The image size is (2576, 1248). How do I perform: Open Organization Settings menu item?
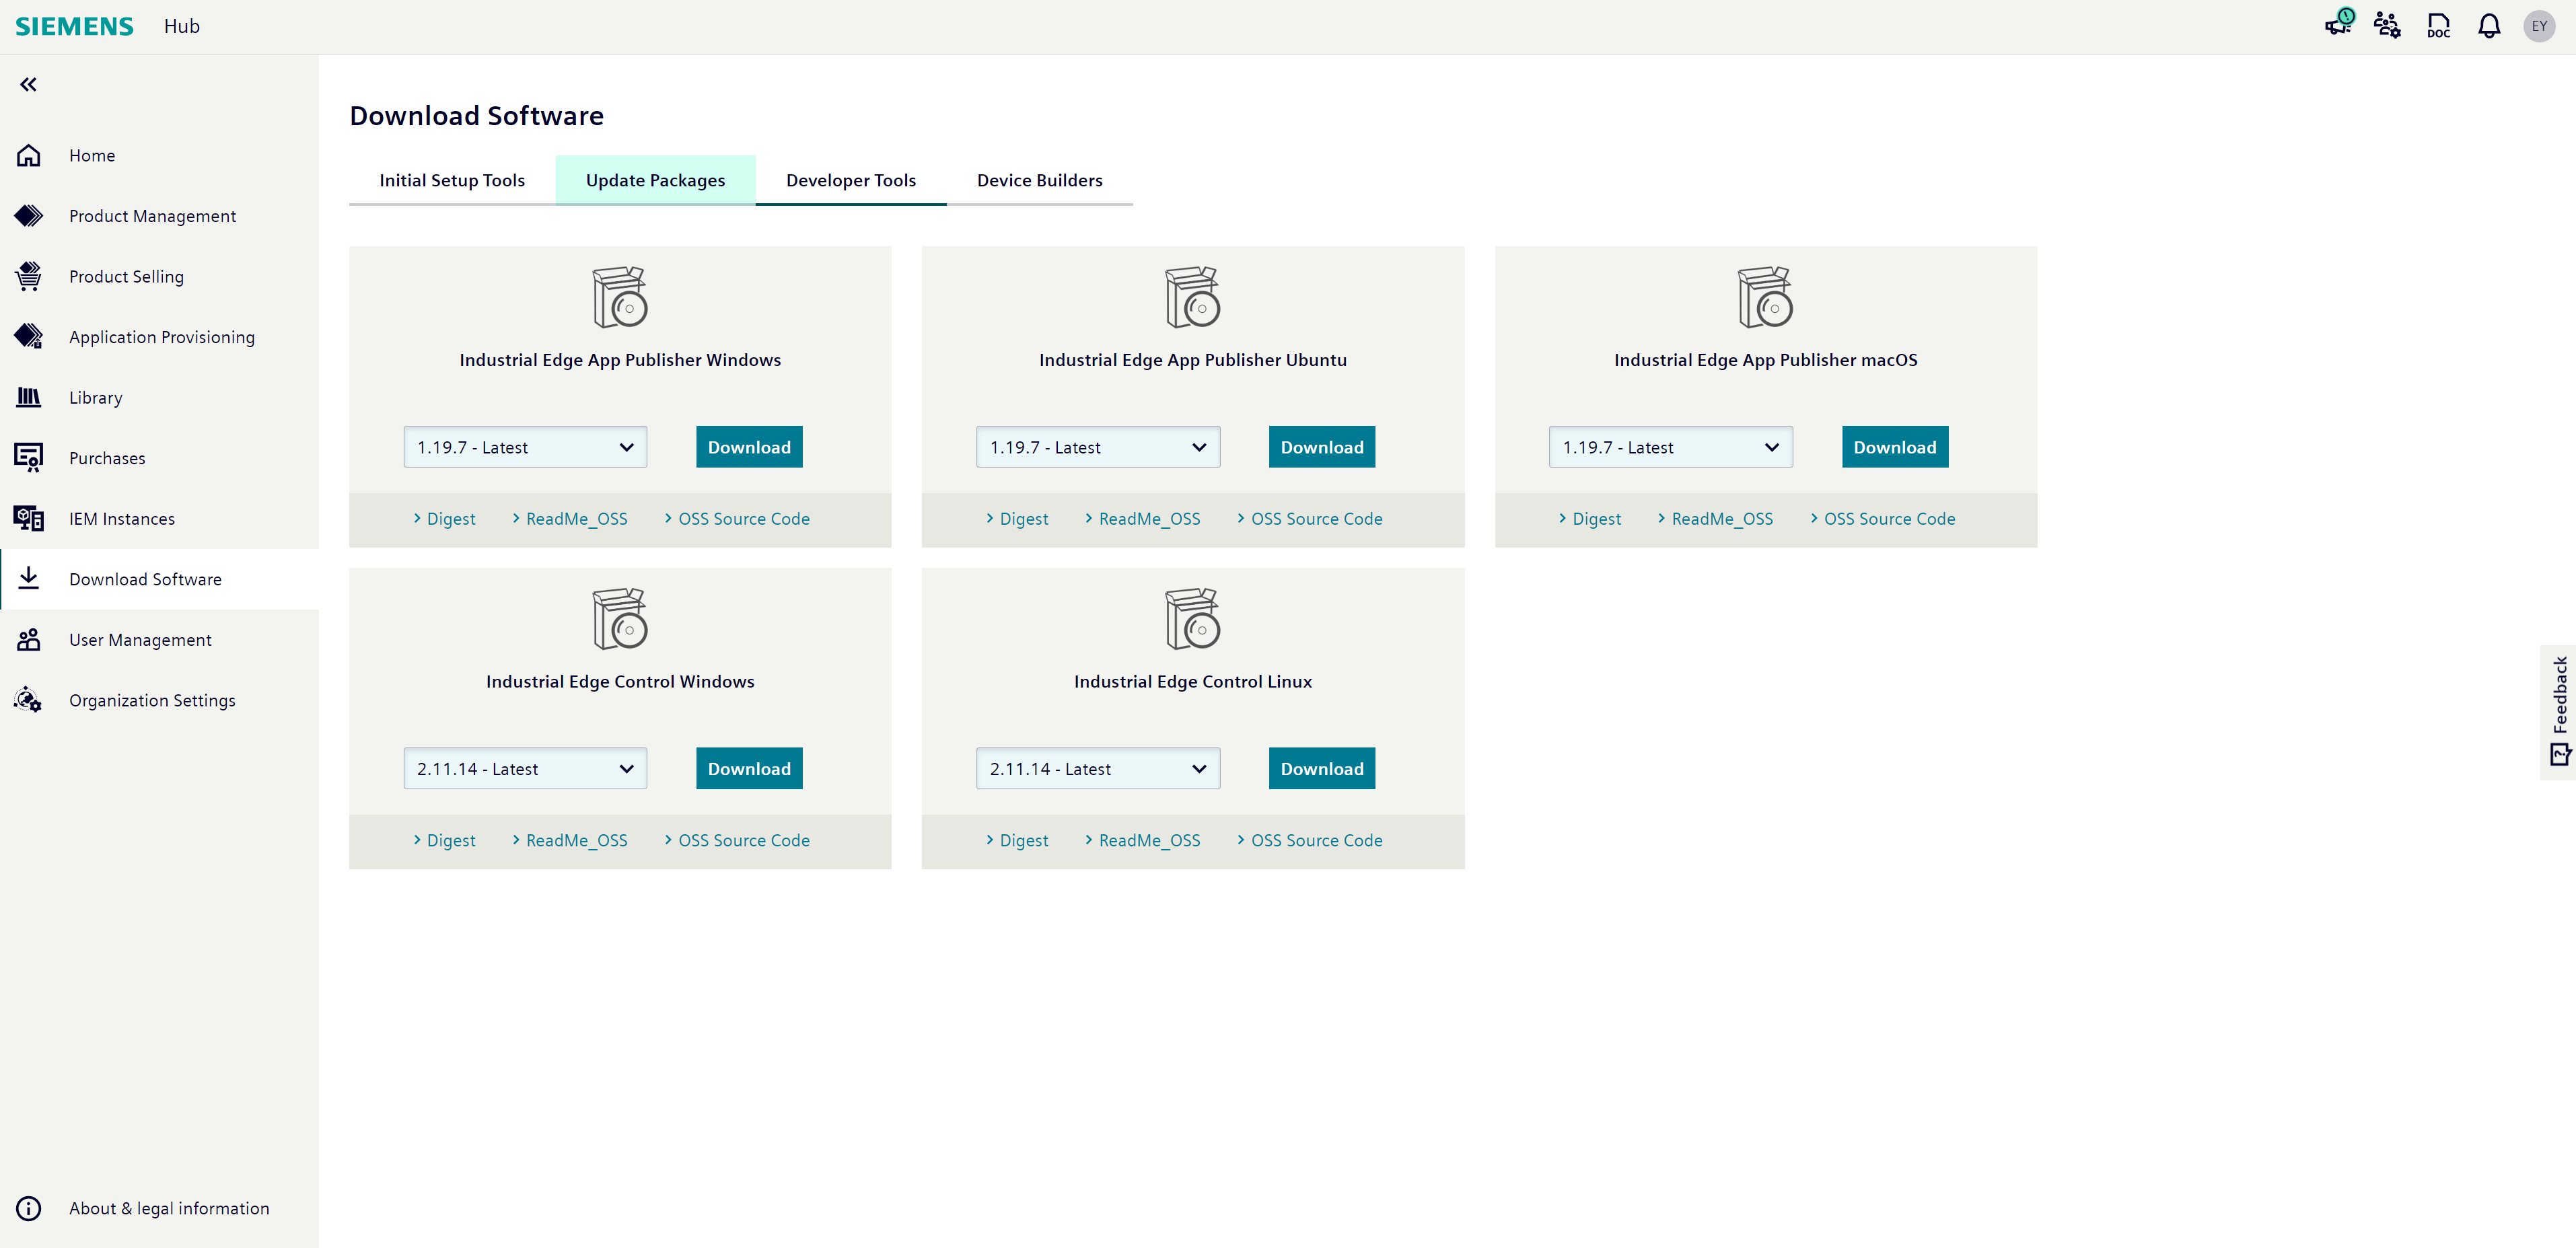coord(159,700)
